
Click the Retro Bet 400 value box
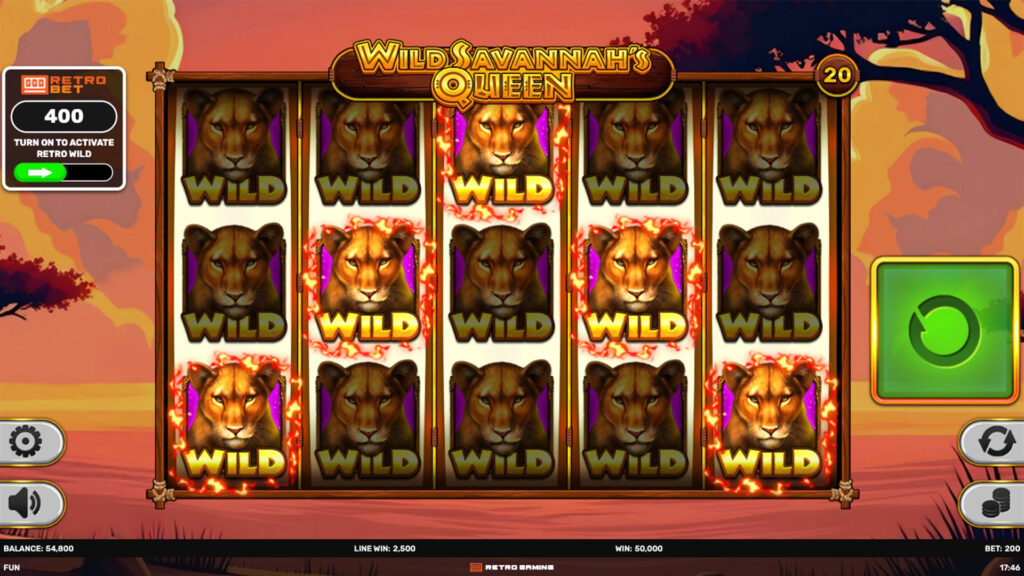click(64, 116)
